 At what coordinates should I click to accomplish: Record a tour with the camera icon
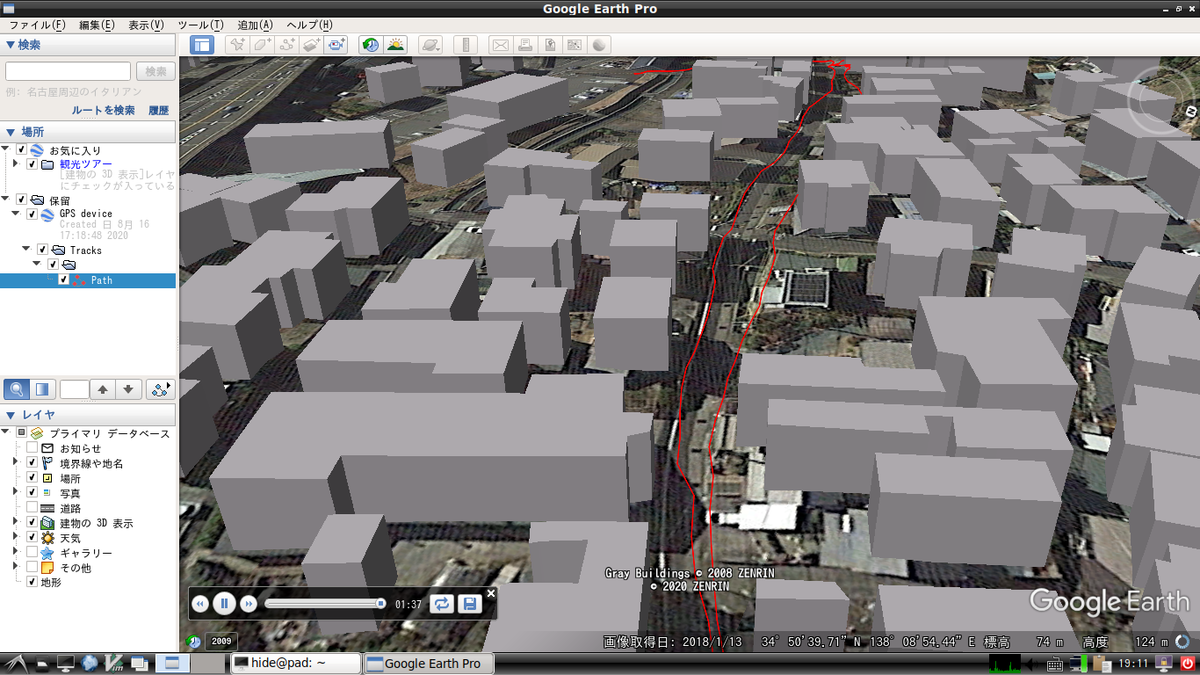point(337,44)
